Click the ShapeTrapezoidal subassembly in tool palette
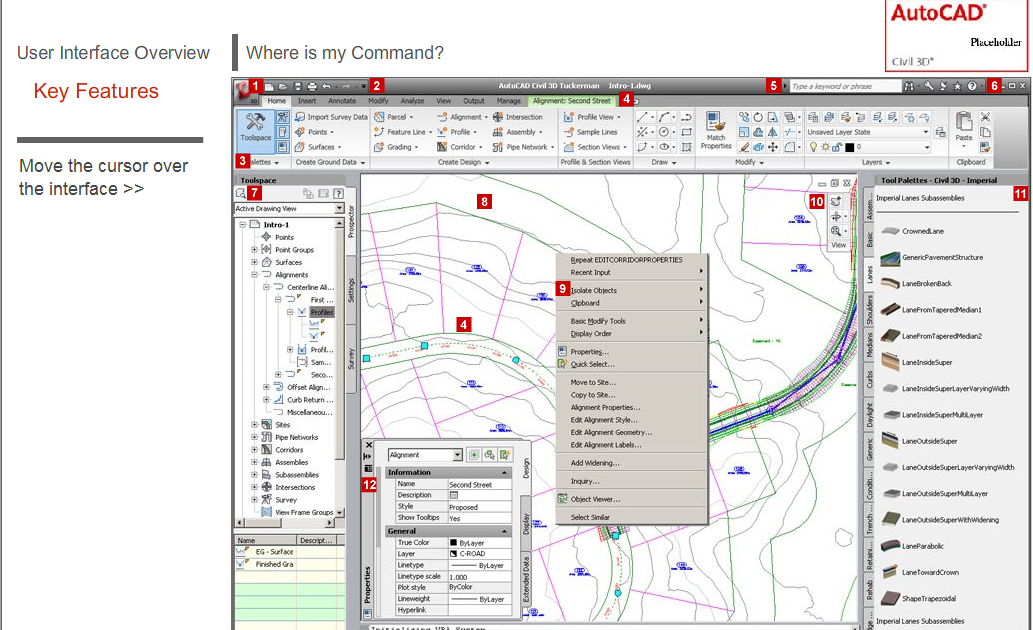Viewport: 1033px width, 630px height. (918, 598)
